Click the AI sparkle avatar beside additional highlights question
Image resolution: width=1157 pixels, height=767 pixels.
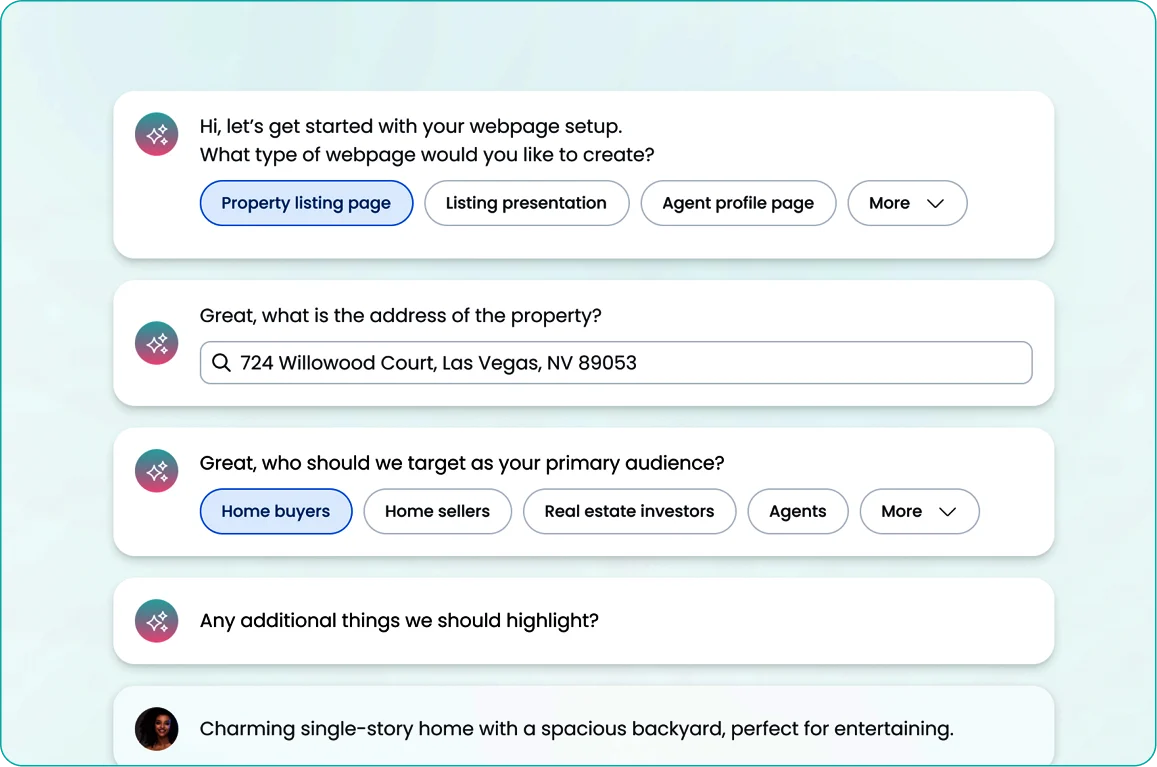pyautogui.click(x=157, y=621)
